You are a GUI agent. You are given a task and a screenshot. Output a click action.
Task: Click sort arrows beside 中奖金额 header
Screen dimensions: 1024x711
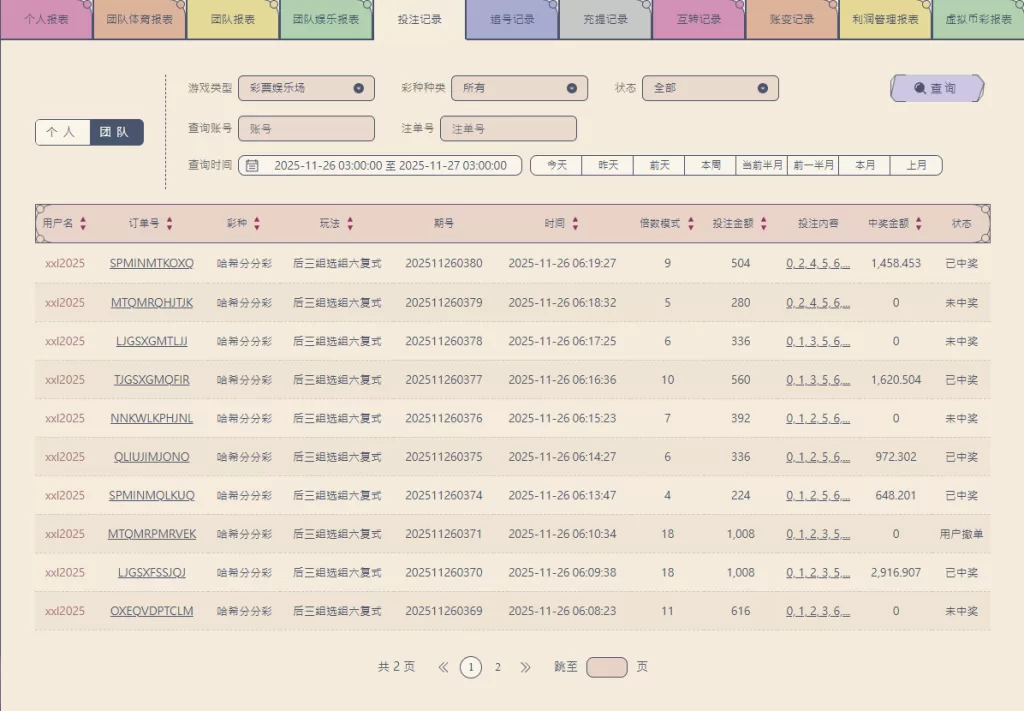[918, 224]
